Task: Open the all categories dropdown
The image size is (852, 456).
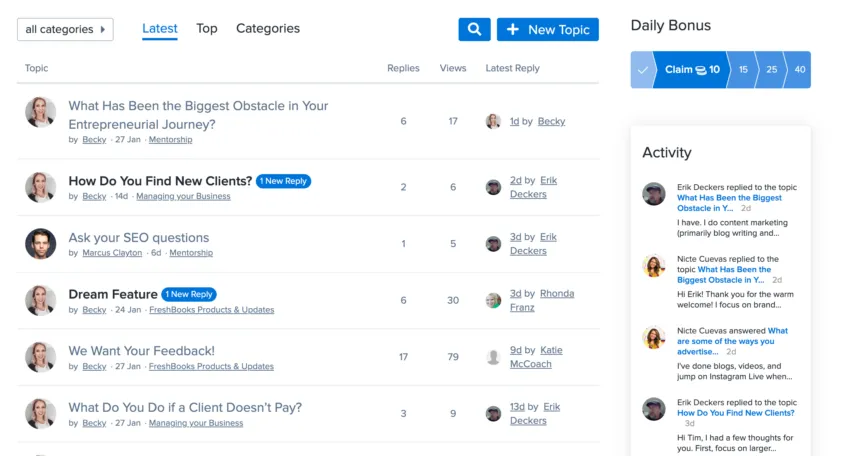Action: (x=65, y=30)
